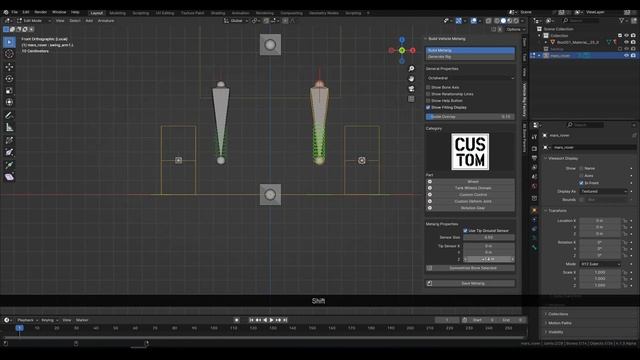Enable Show Relationship Lines checkbox
This screenshot has width=640, height=360.
pos(428,94)
